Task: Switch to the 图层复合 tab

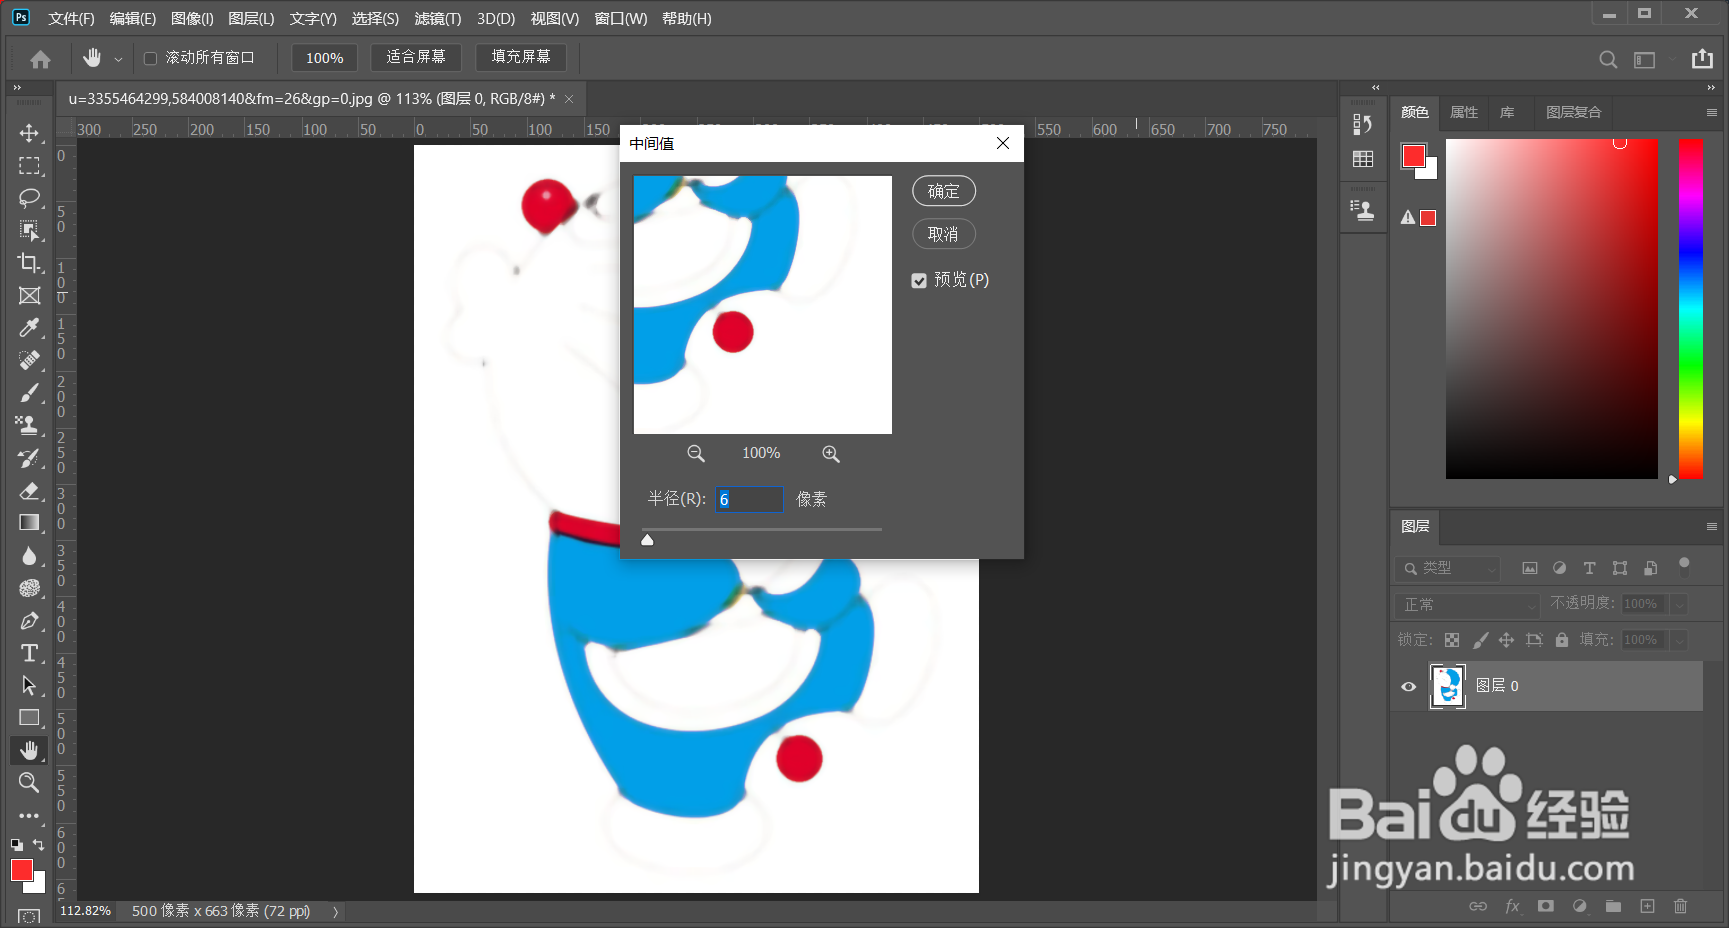Action: tap(1573, 112)
